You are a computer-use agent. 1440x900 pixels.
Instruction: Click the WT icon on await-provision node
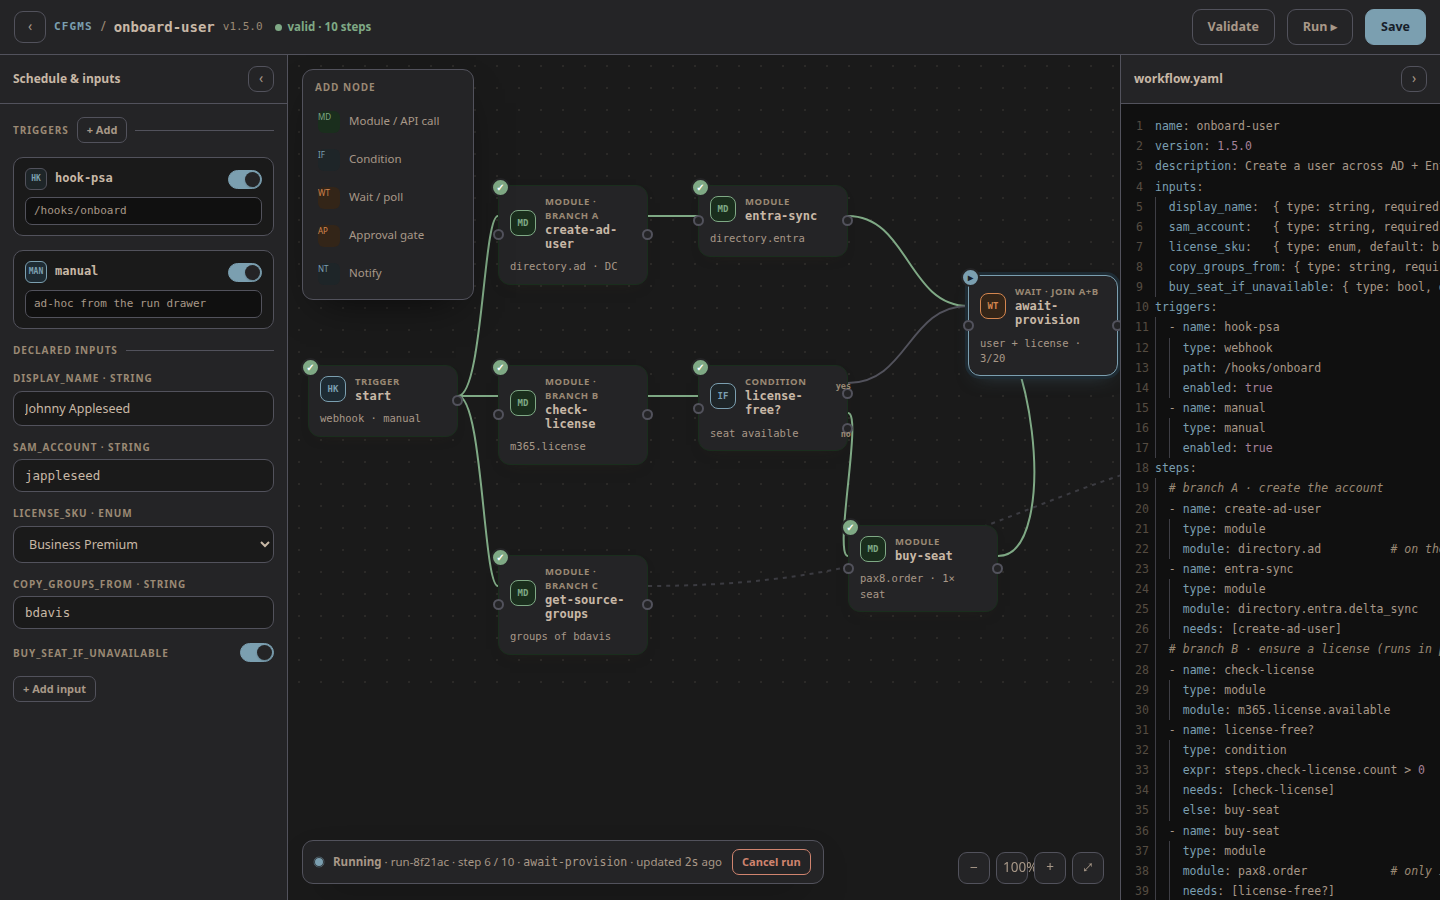point(993,306)
